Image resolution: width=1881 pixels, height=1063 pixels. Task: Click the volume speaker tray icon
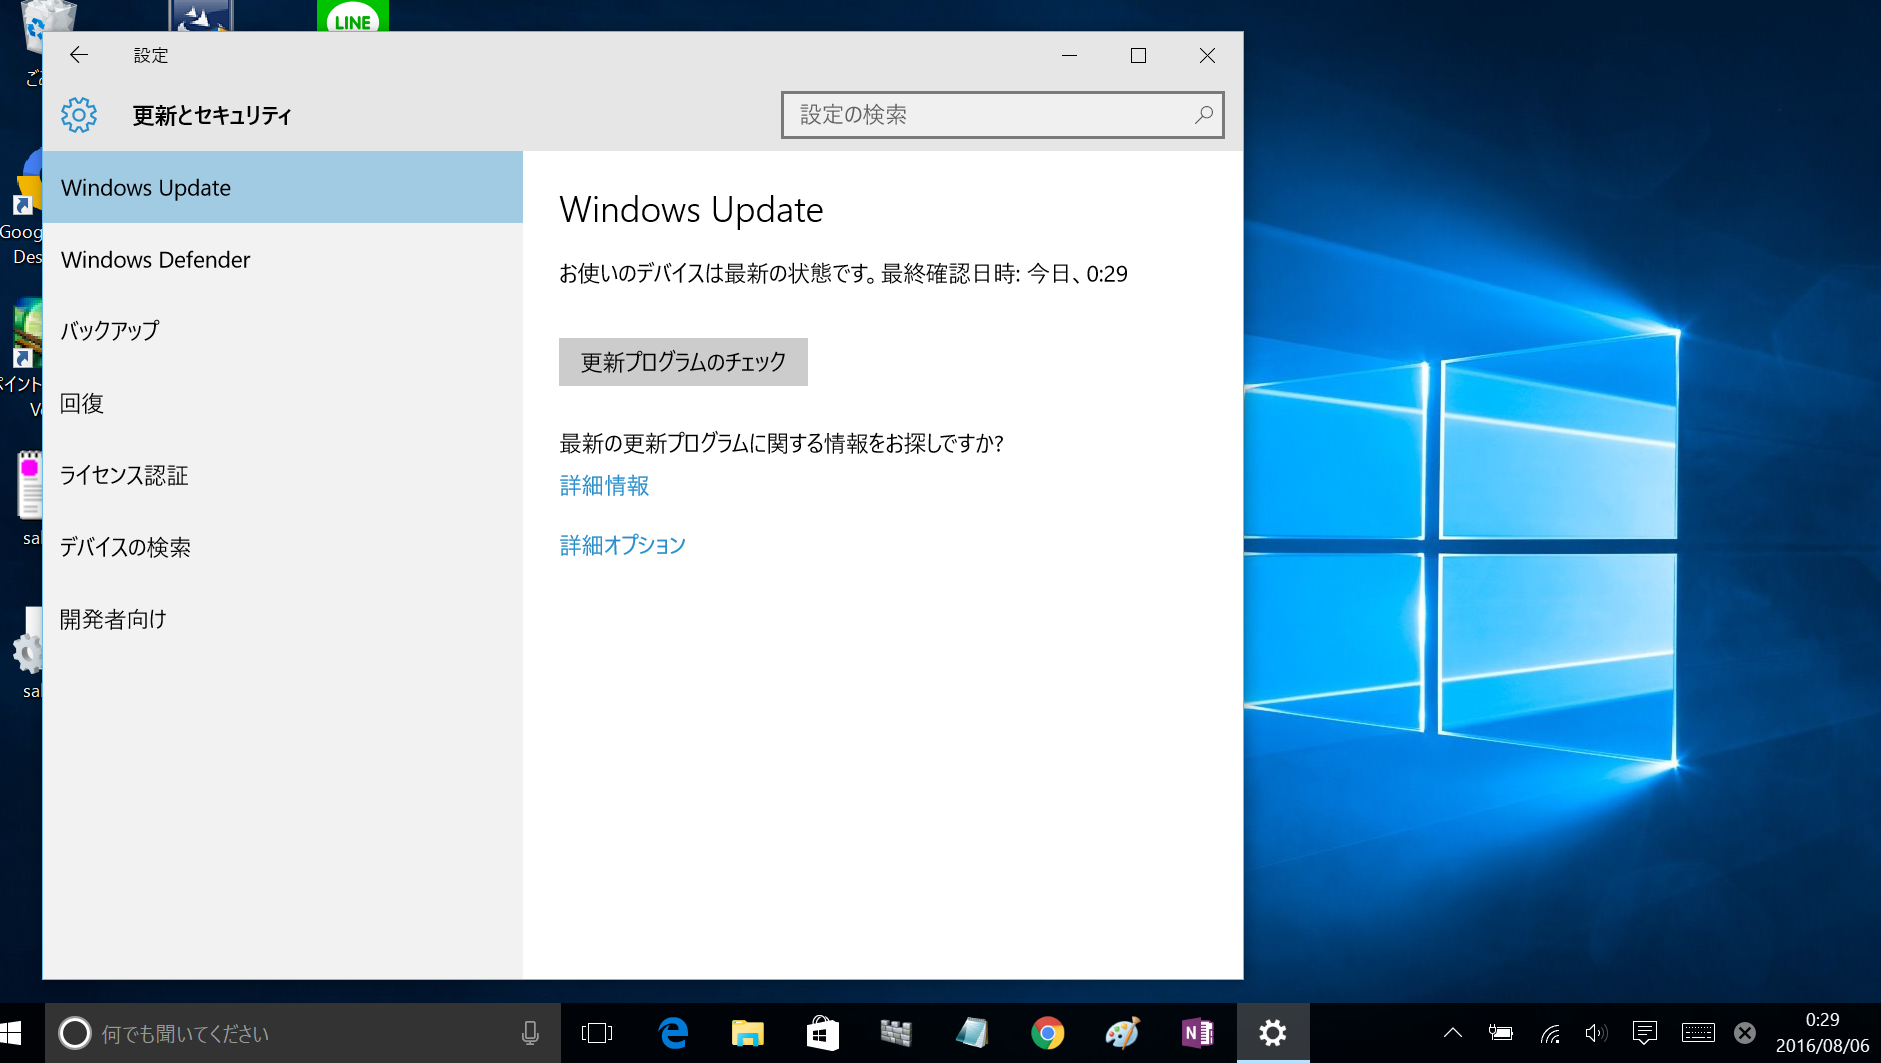click(1597, 1033)
